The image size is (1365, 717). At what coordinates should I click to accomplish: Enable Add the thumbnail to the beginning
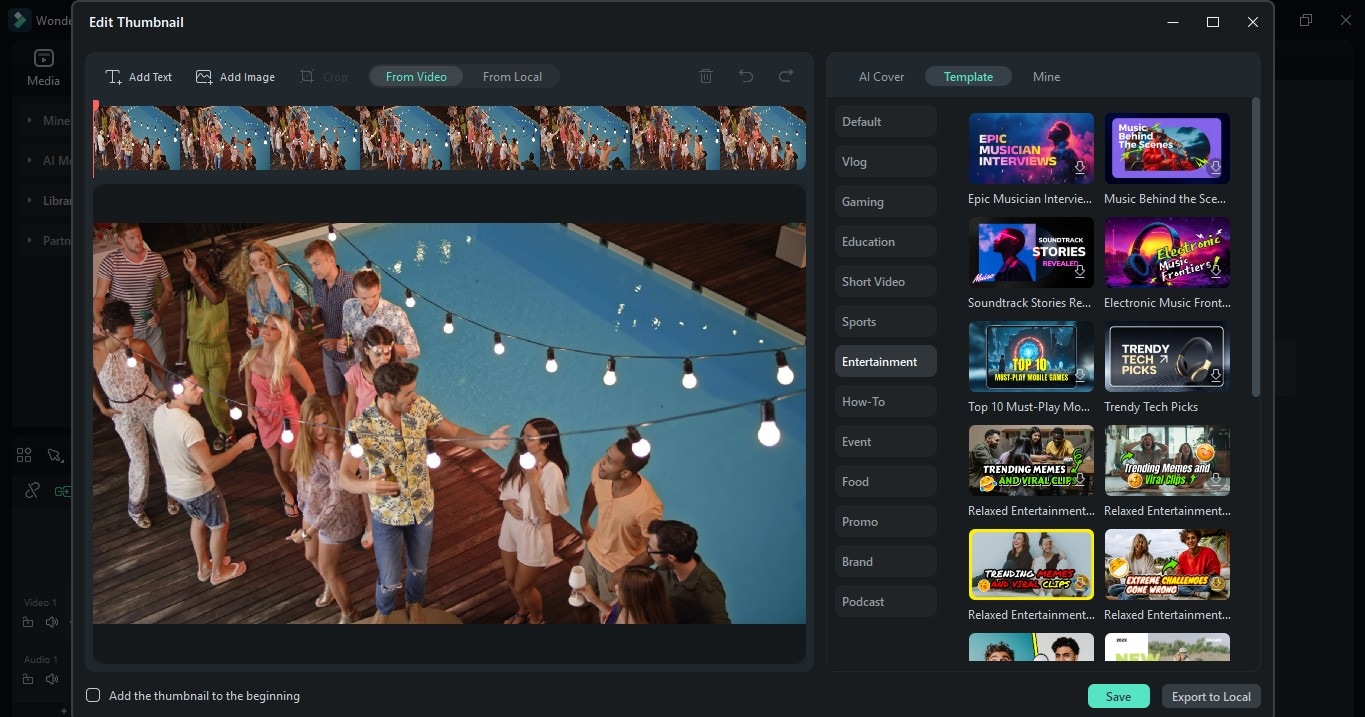coord(93,695)
